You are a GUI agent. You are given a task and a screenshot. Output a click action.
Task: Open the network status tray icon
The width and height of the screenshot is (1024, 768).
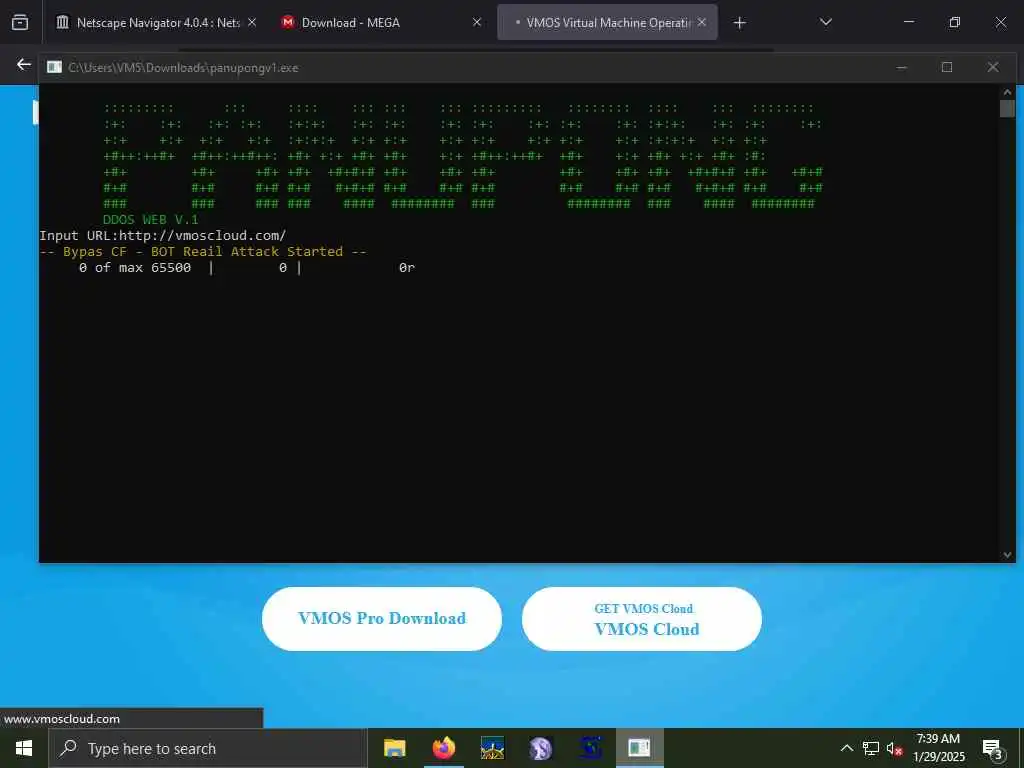pos(871,748)
